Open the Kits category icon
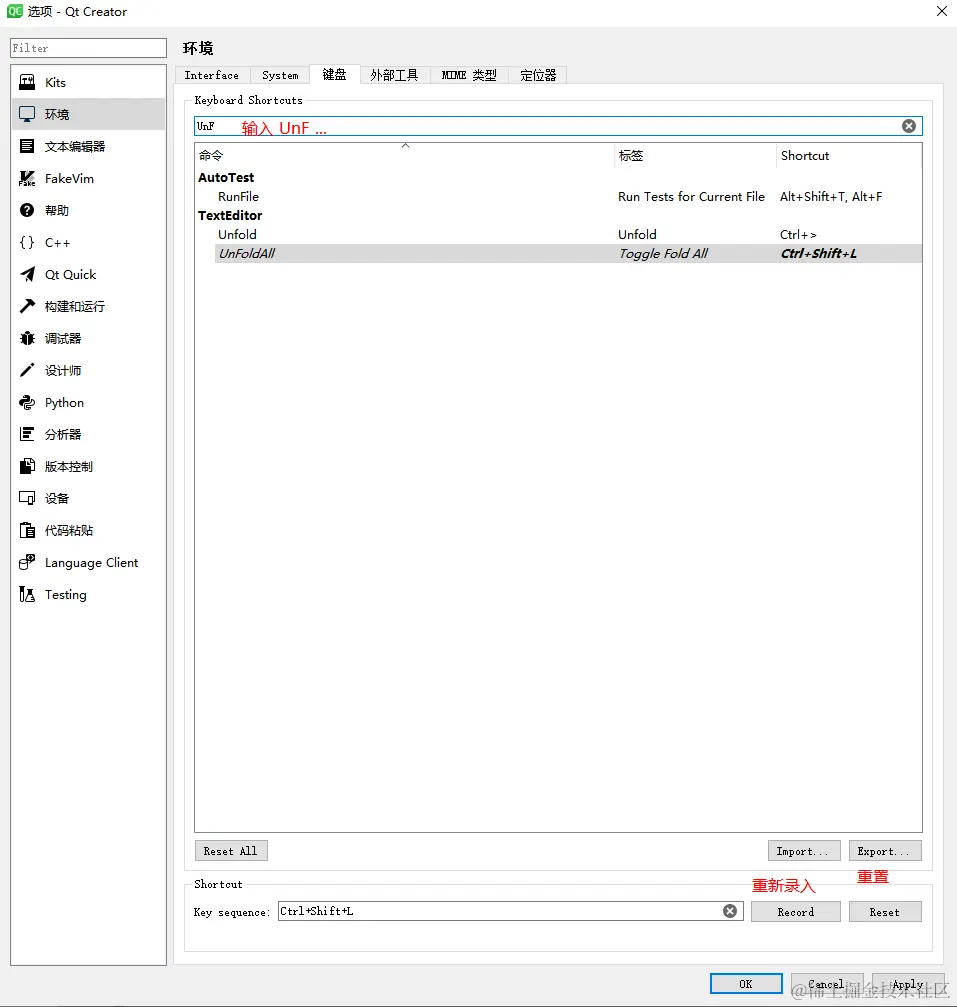The image size is (957, 1007). pyautogui.click(x=27, y=82)
